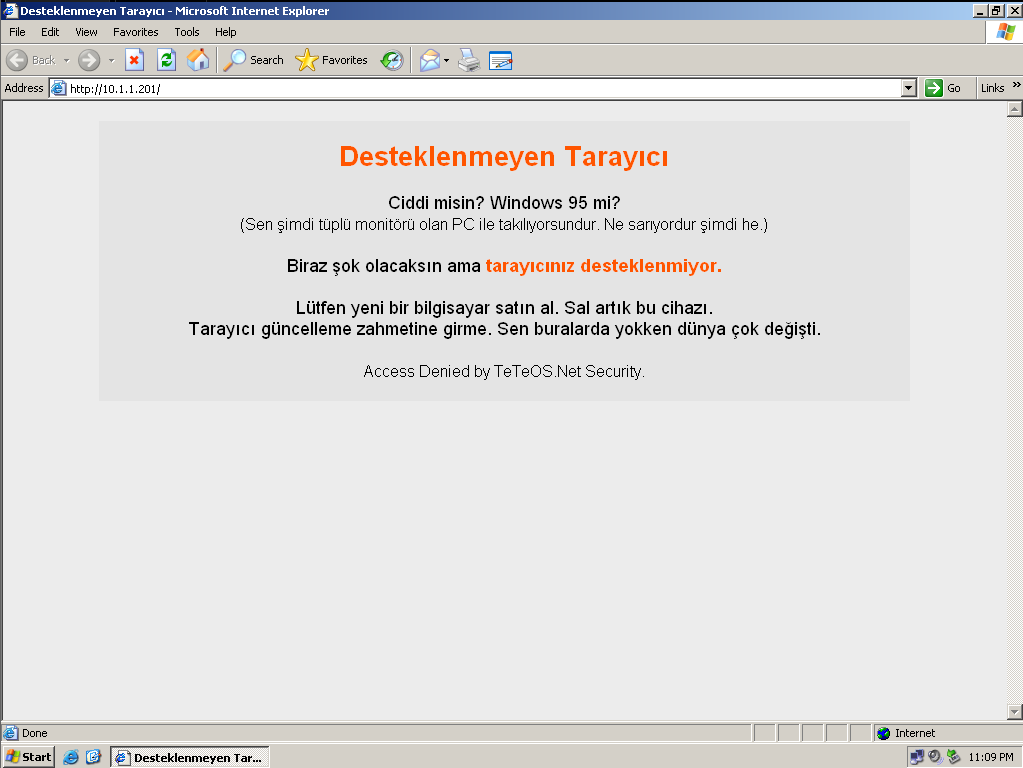Click the Windows flag logo throbber
1023x768 pixels.
click(1005, 32)
